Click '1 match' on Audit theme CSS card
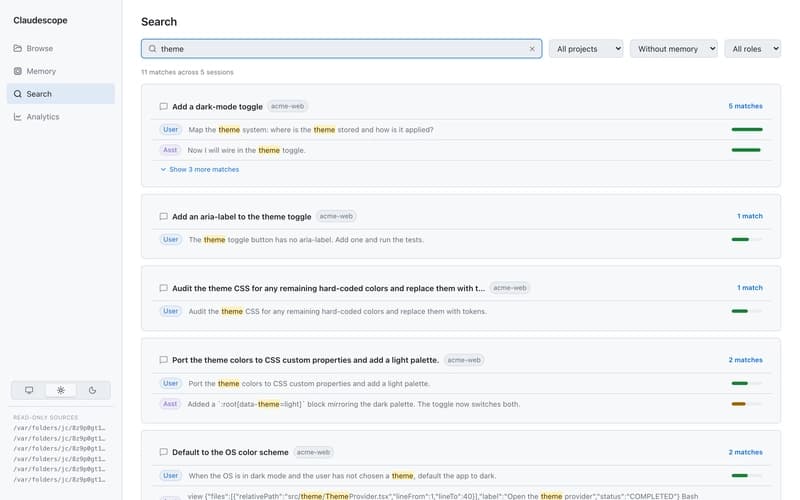 749,288
